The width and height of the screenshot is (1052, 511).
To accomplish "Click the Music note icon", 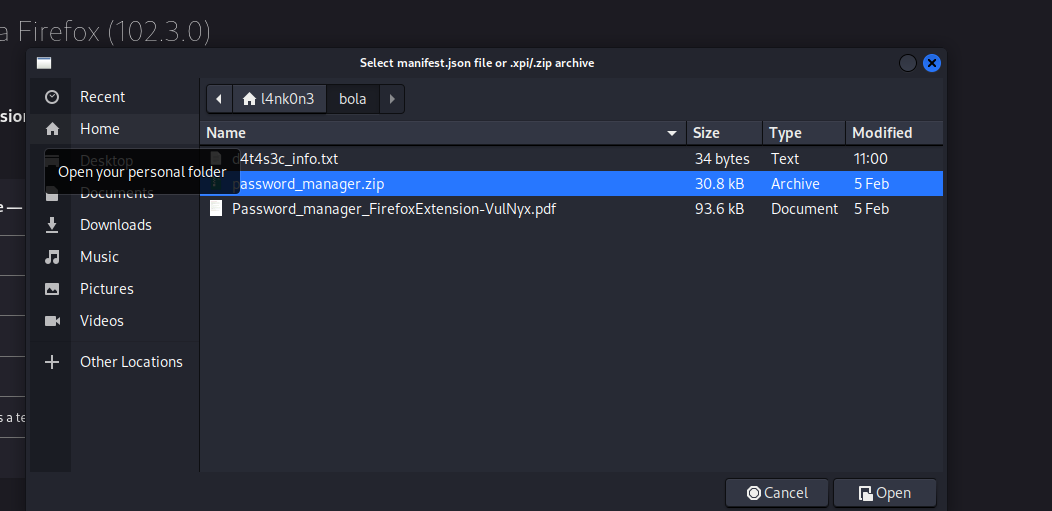I will [52, 257].
